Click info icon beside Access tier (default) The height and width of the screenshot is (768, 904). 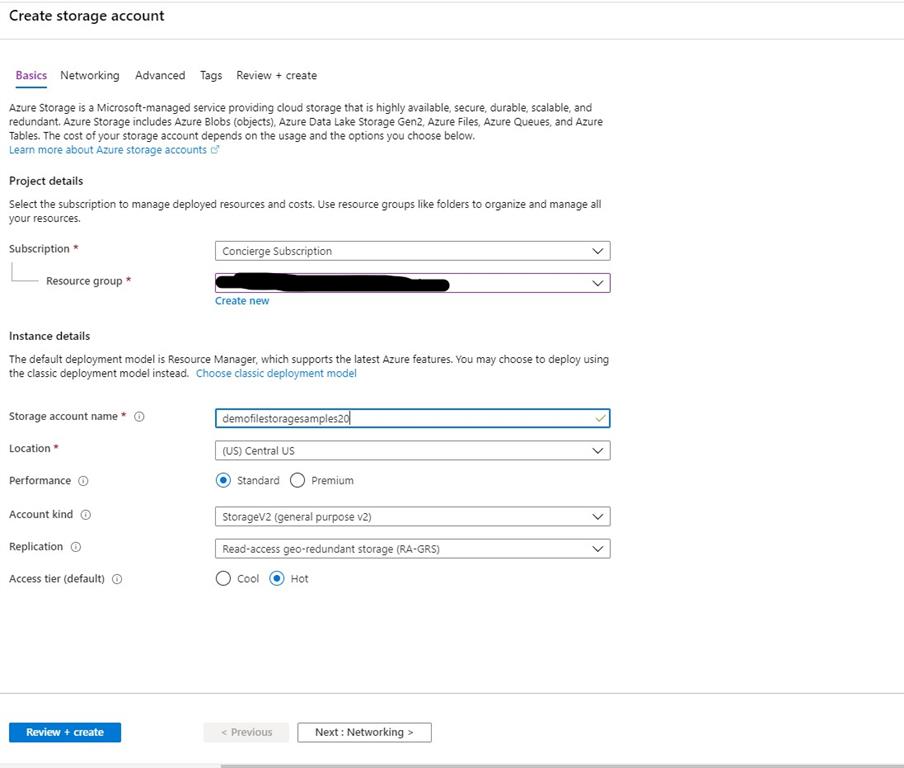117,579
